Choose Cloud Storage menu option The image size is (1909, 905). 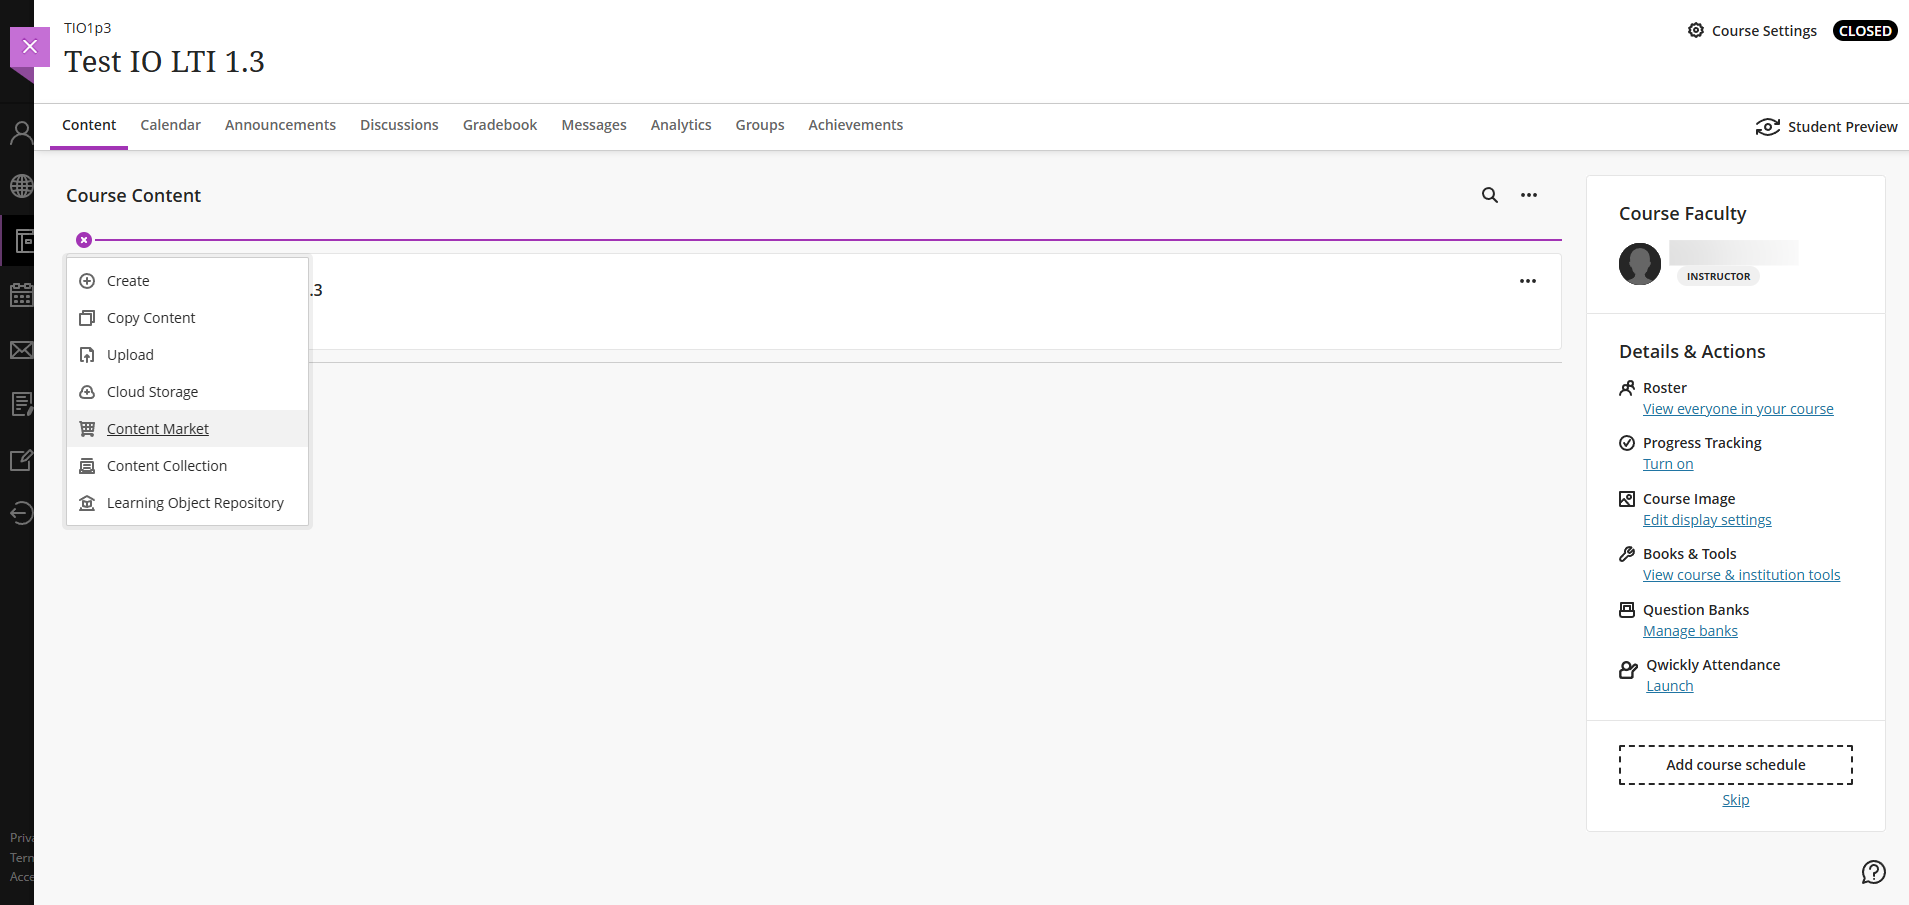(x=187, y=392)
